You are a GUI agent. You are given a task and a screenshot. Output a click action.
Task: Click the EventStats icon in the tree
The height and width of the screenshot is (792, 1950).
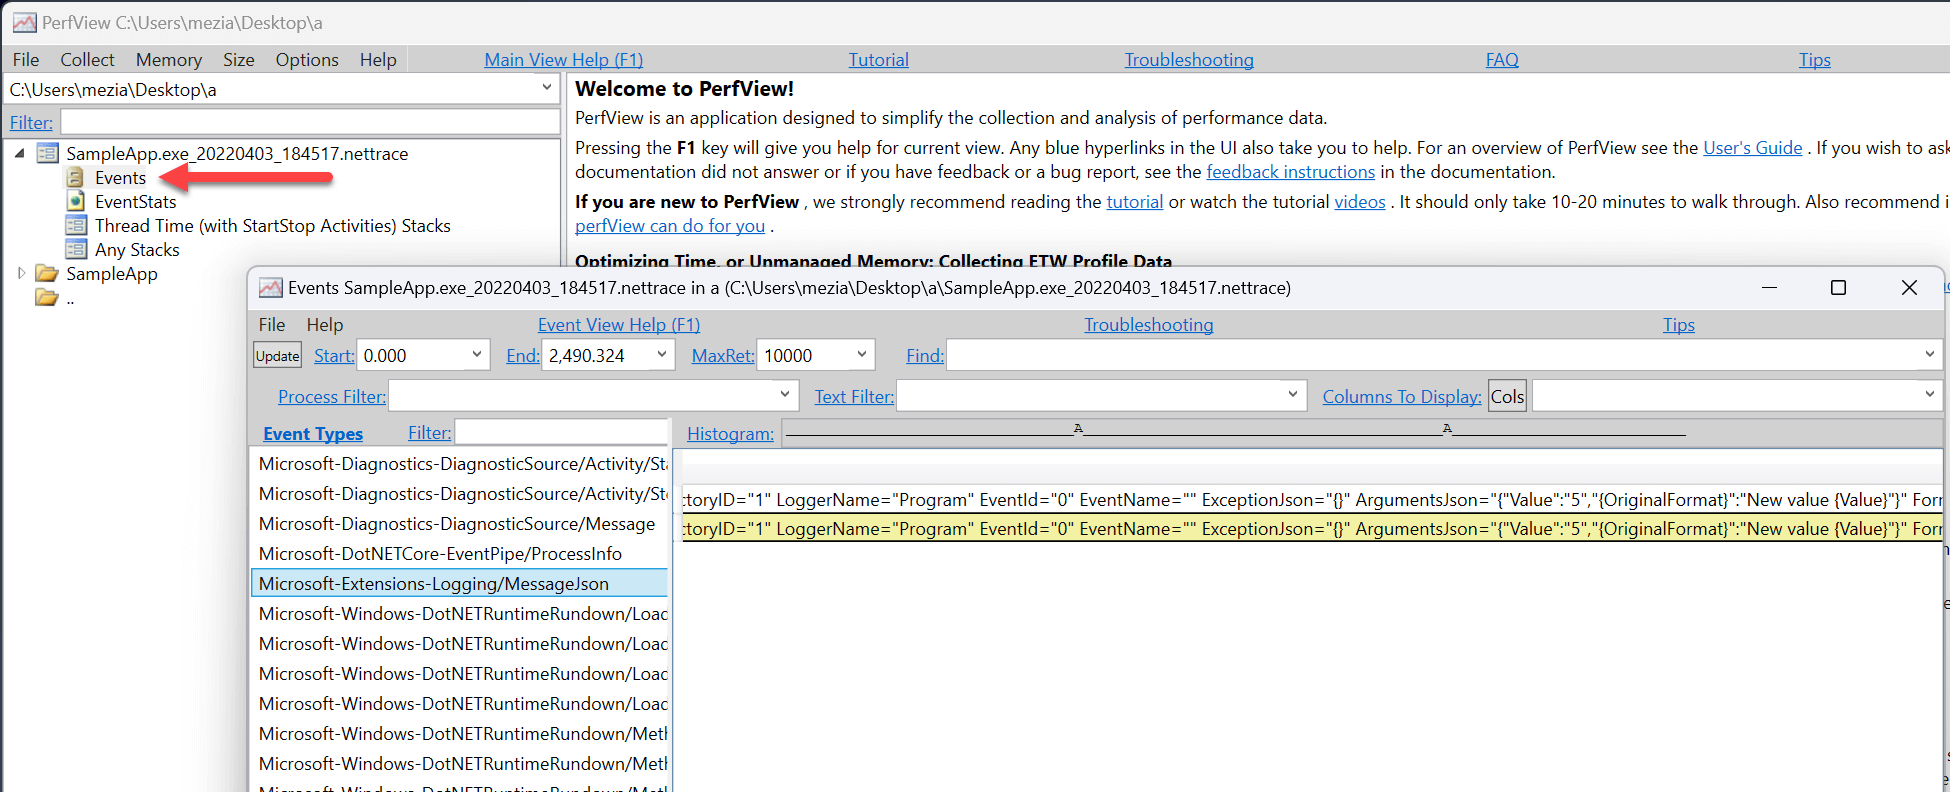coord(75,202)
